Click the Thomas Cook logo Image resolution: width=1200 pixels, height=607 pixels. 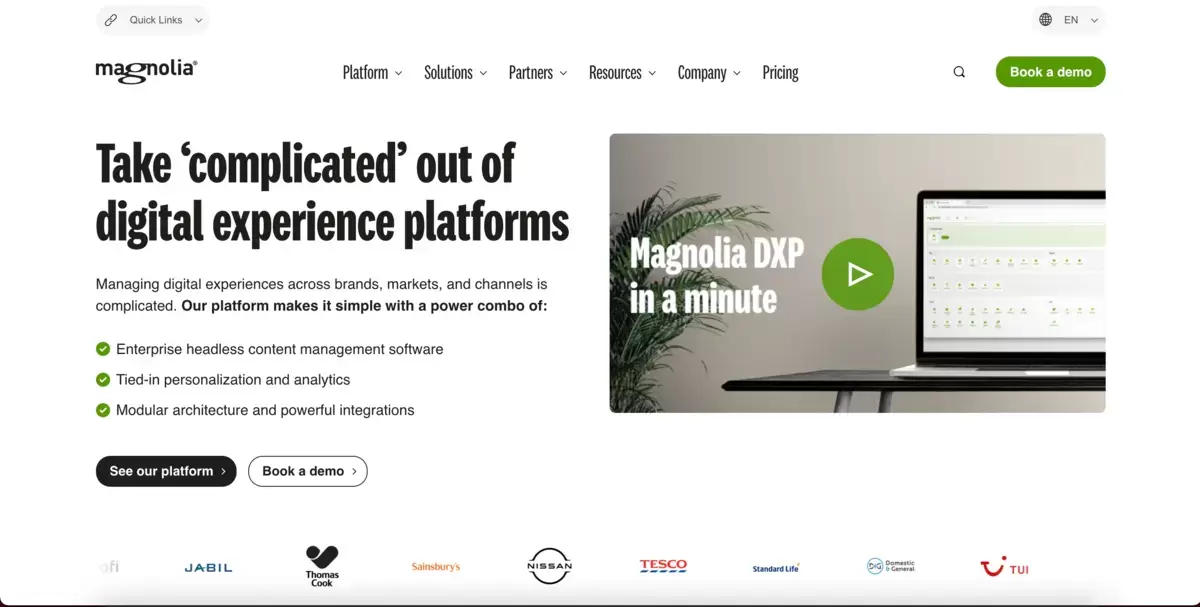coord(322,566)
